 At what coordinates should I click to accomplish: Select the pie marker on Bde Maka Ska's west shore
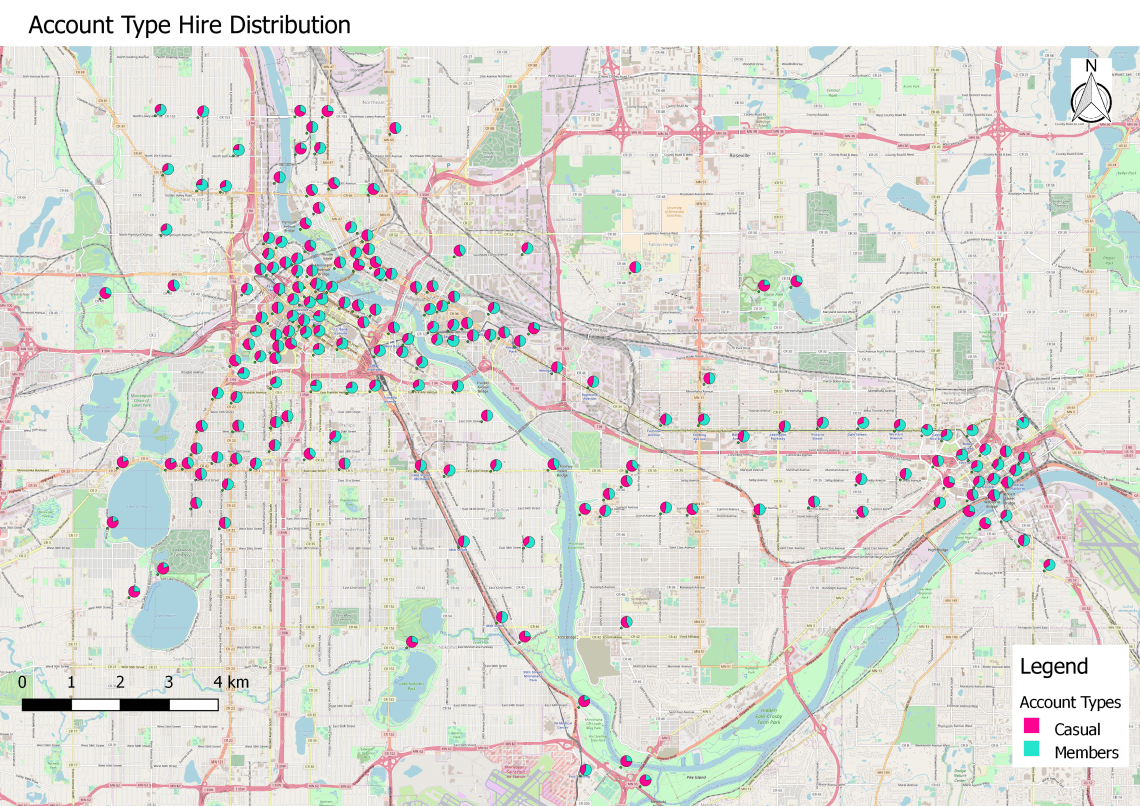tap(112, 522)
